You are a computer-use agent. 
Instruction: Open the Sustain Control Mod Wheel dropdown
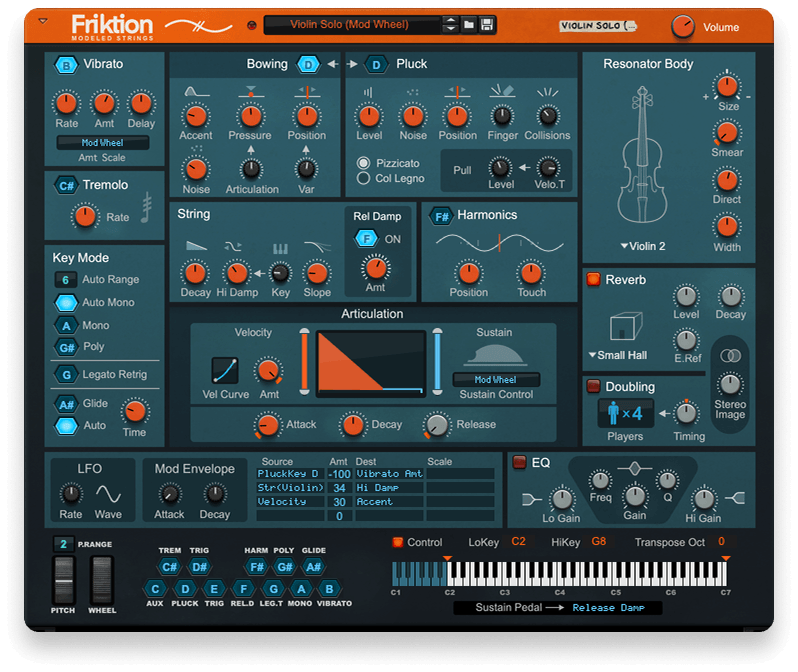coord(496,380)
